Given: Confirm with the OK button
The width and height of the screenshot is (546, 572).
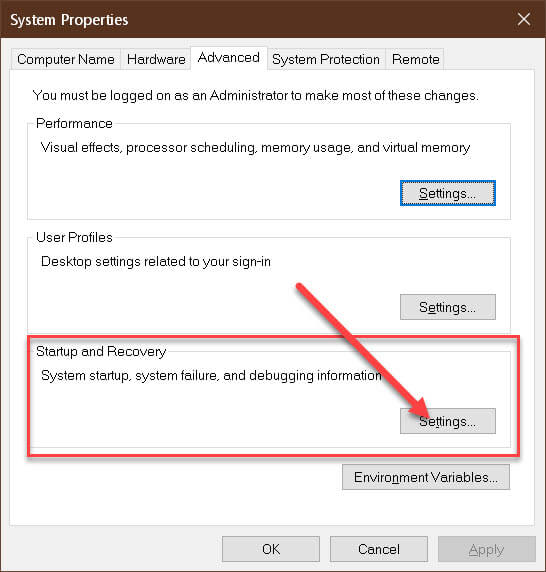Looking at the screenshot, I should point(271,549).
